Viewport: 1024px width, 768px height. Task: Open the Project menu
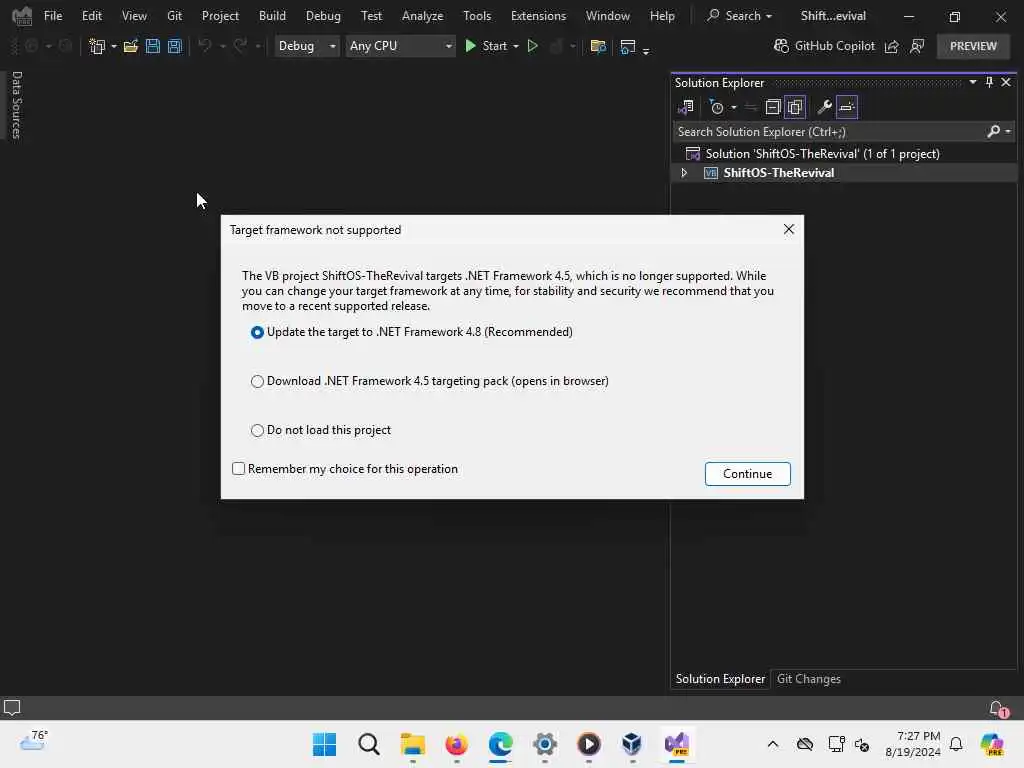220,16
